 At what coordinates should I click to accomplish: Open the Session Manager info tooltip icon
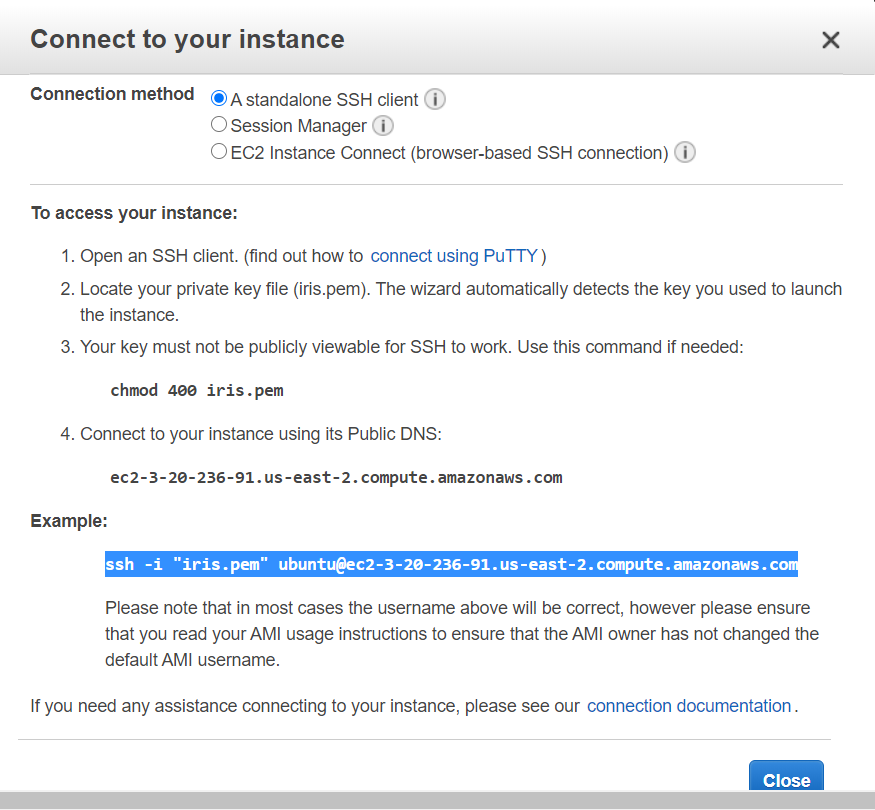tap(383, 125)
